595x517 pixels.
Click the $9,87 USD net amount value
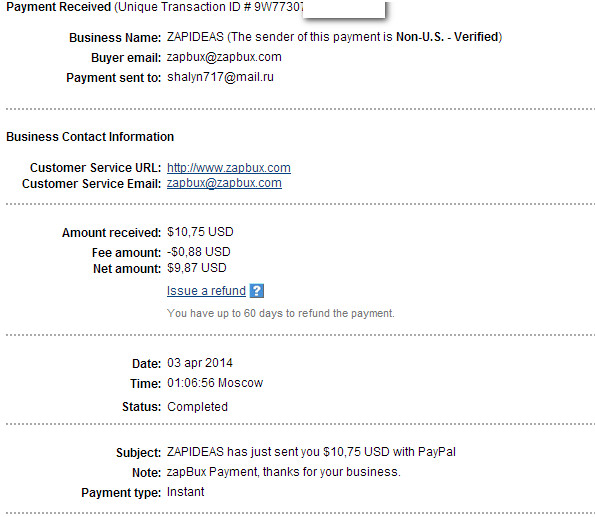coord(197,268)
